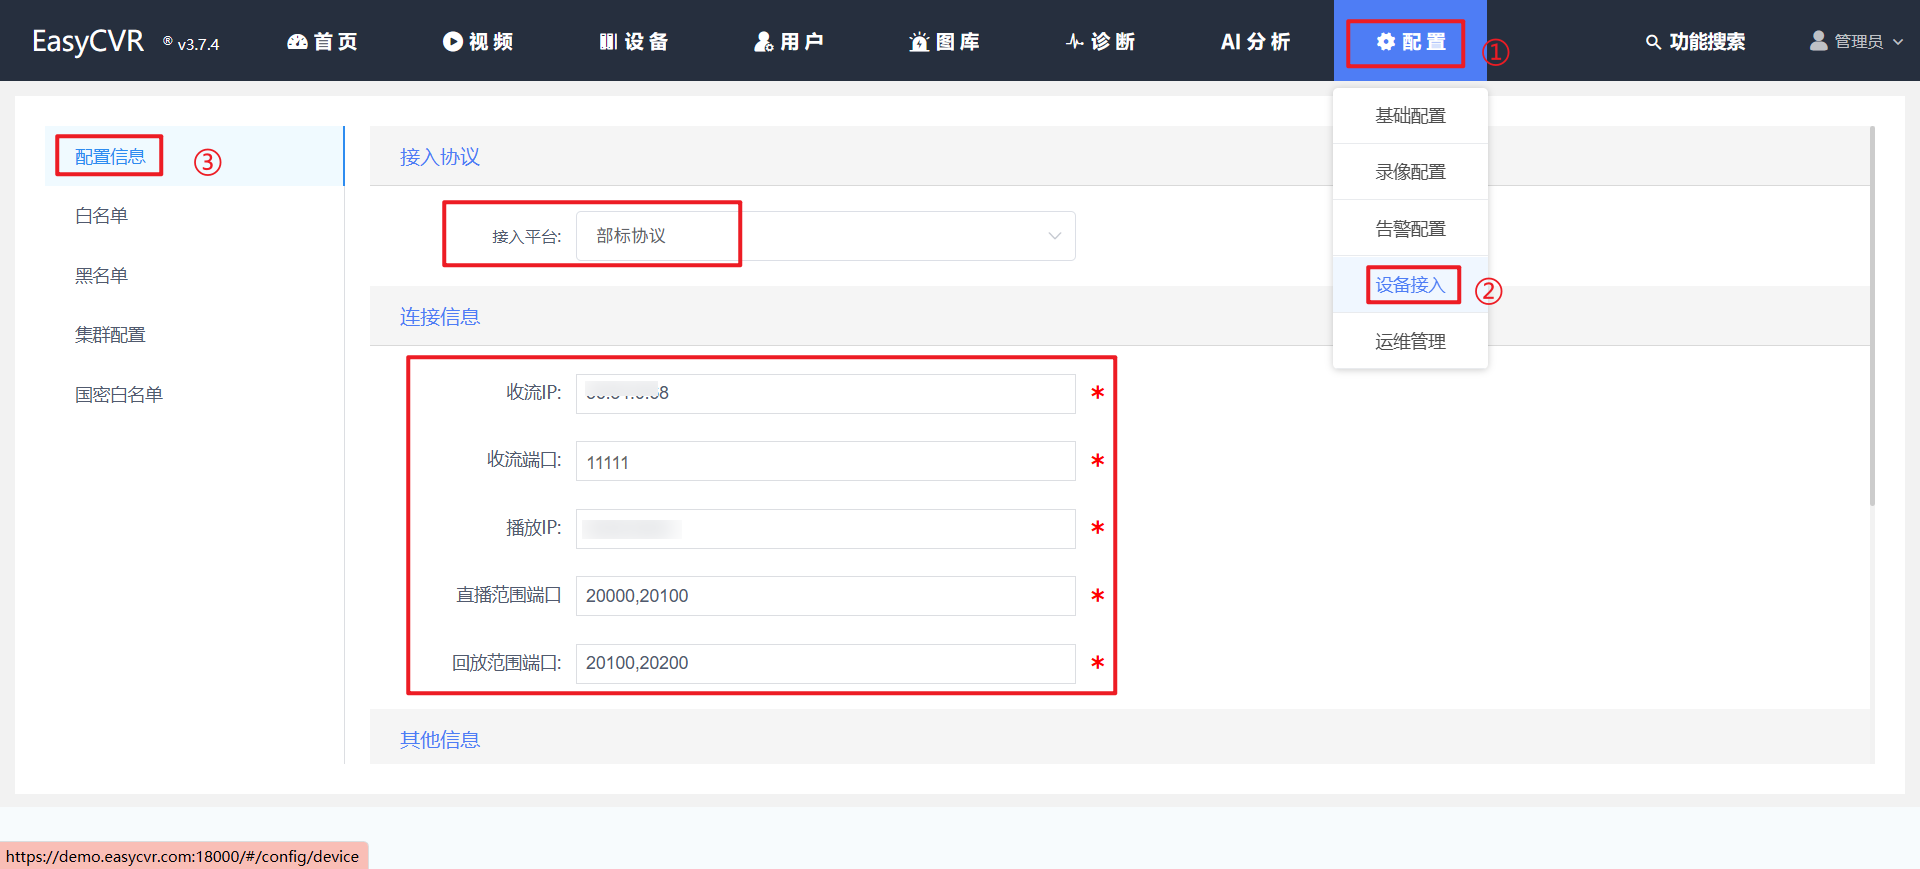Click the EasyCVR logo link
This screenshot has width=1920, height=869.
point(88,42)
